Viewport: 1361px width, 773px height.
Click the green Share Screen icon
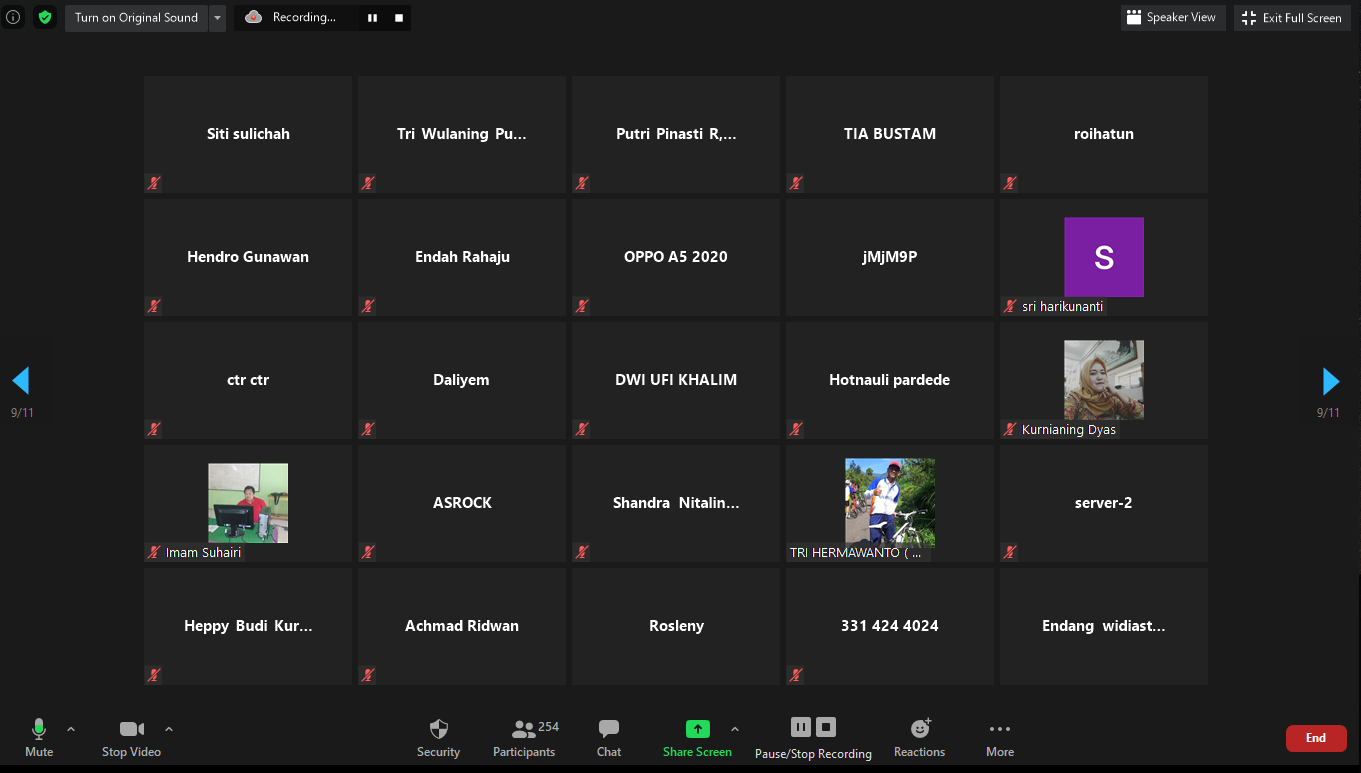click(697, 730)
